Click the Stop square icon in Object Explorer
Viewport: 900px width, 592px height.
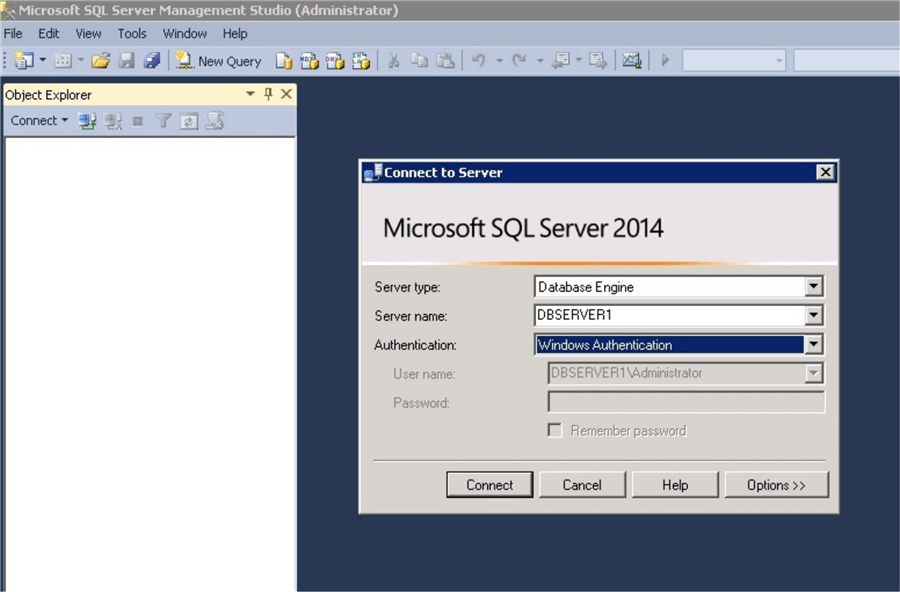[138, 121]
